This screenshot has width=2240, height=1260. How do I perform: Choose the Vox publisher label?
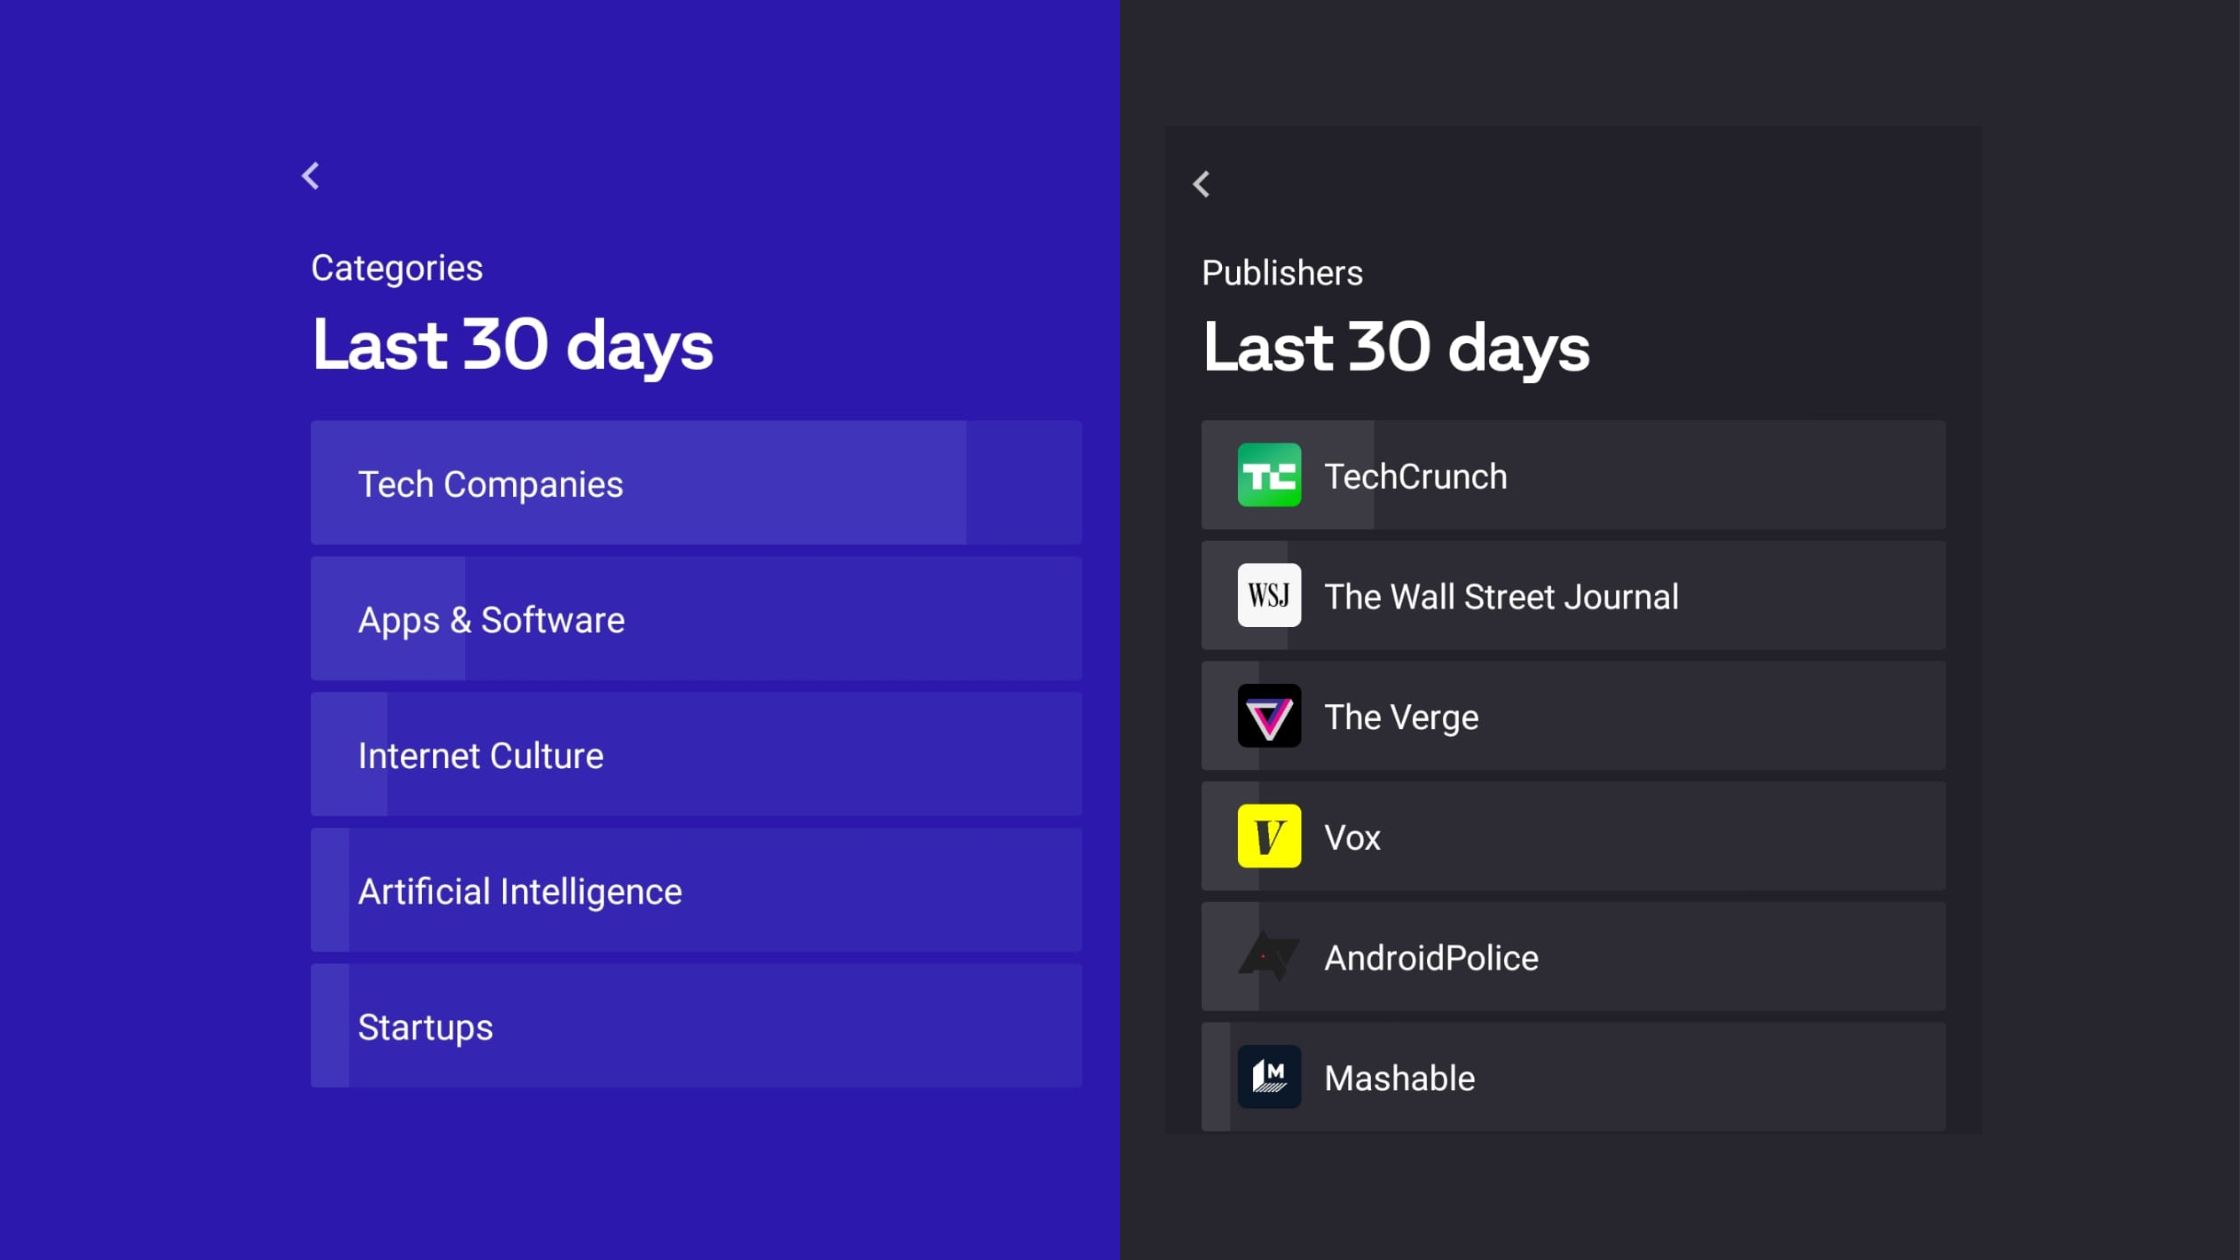pos(1352,838)
